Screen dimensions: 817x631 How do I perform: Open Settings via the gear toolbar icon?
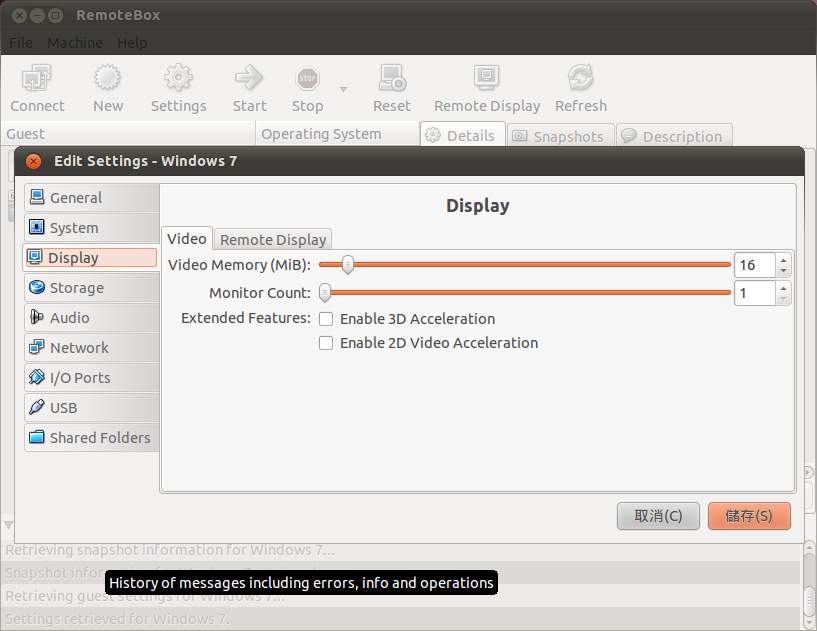[x=178, y=78]
